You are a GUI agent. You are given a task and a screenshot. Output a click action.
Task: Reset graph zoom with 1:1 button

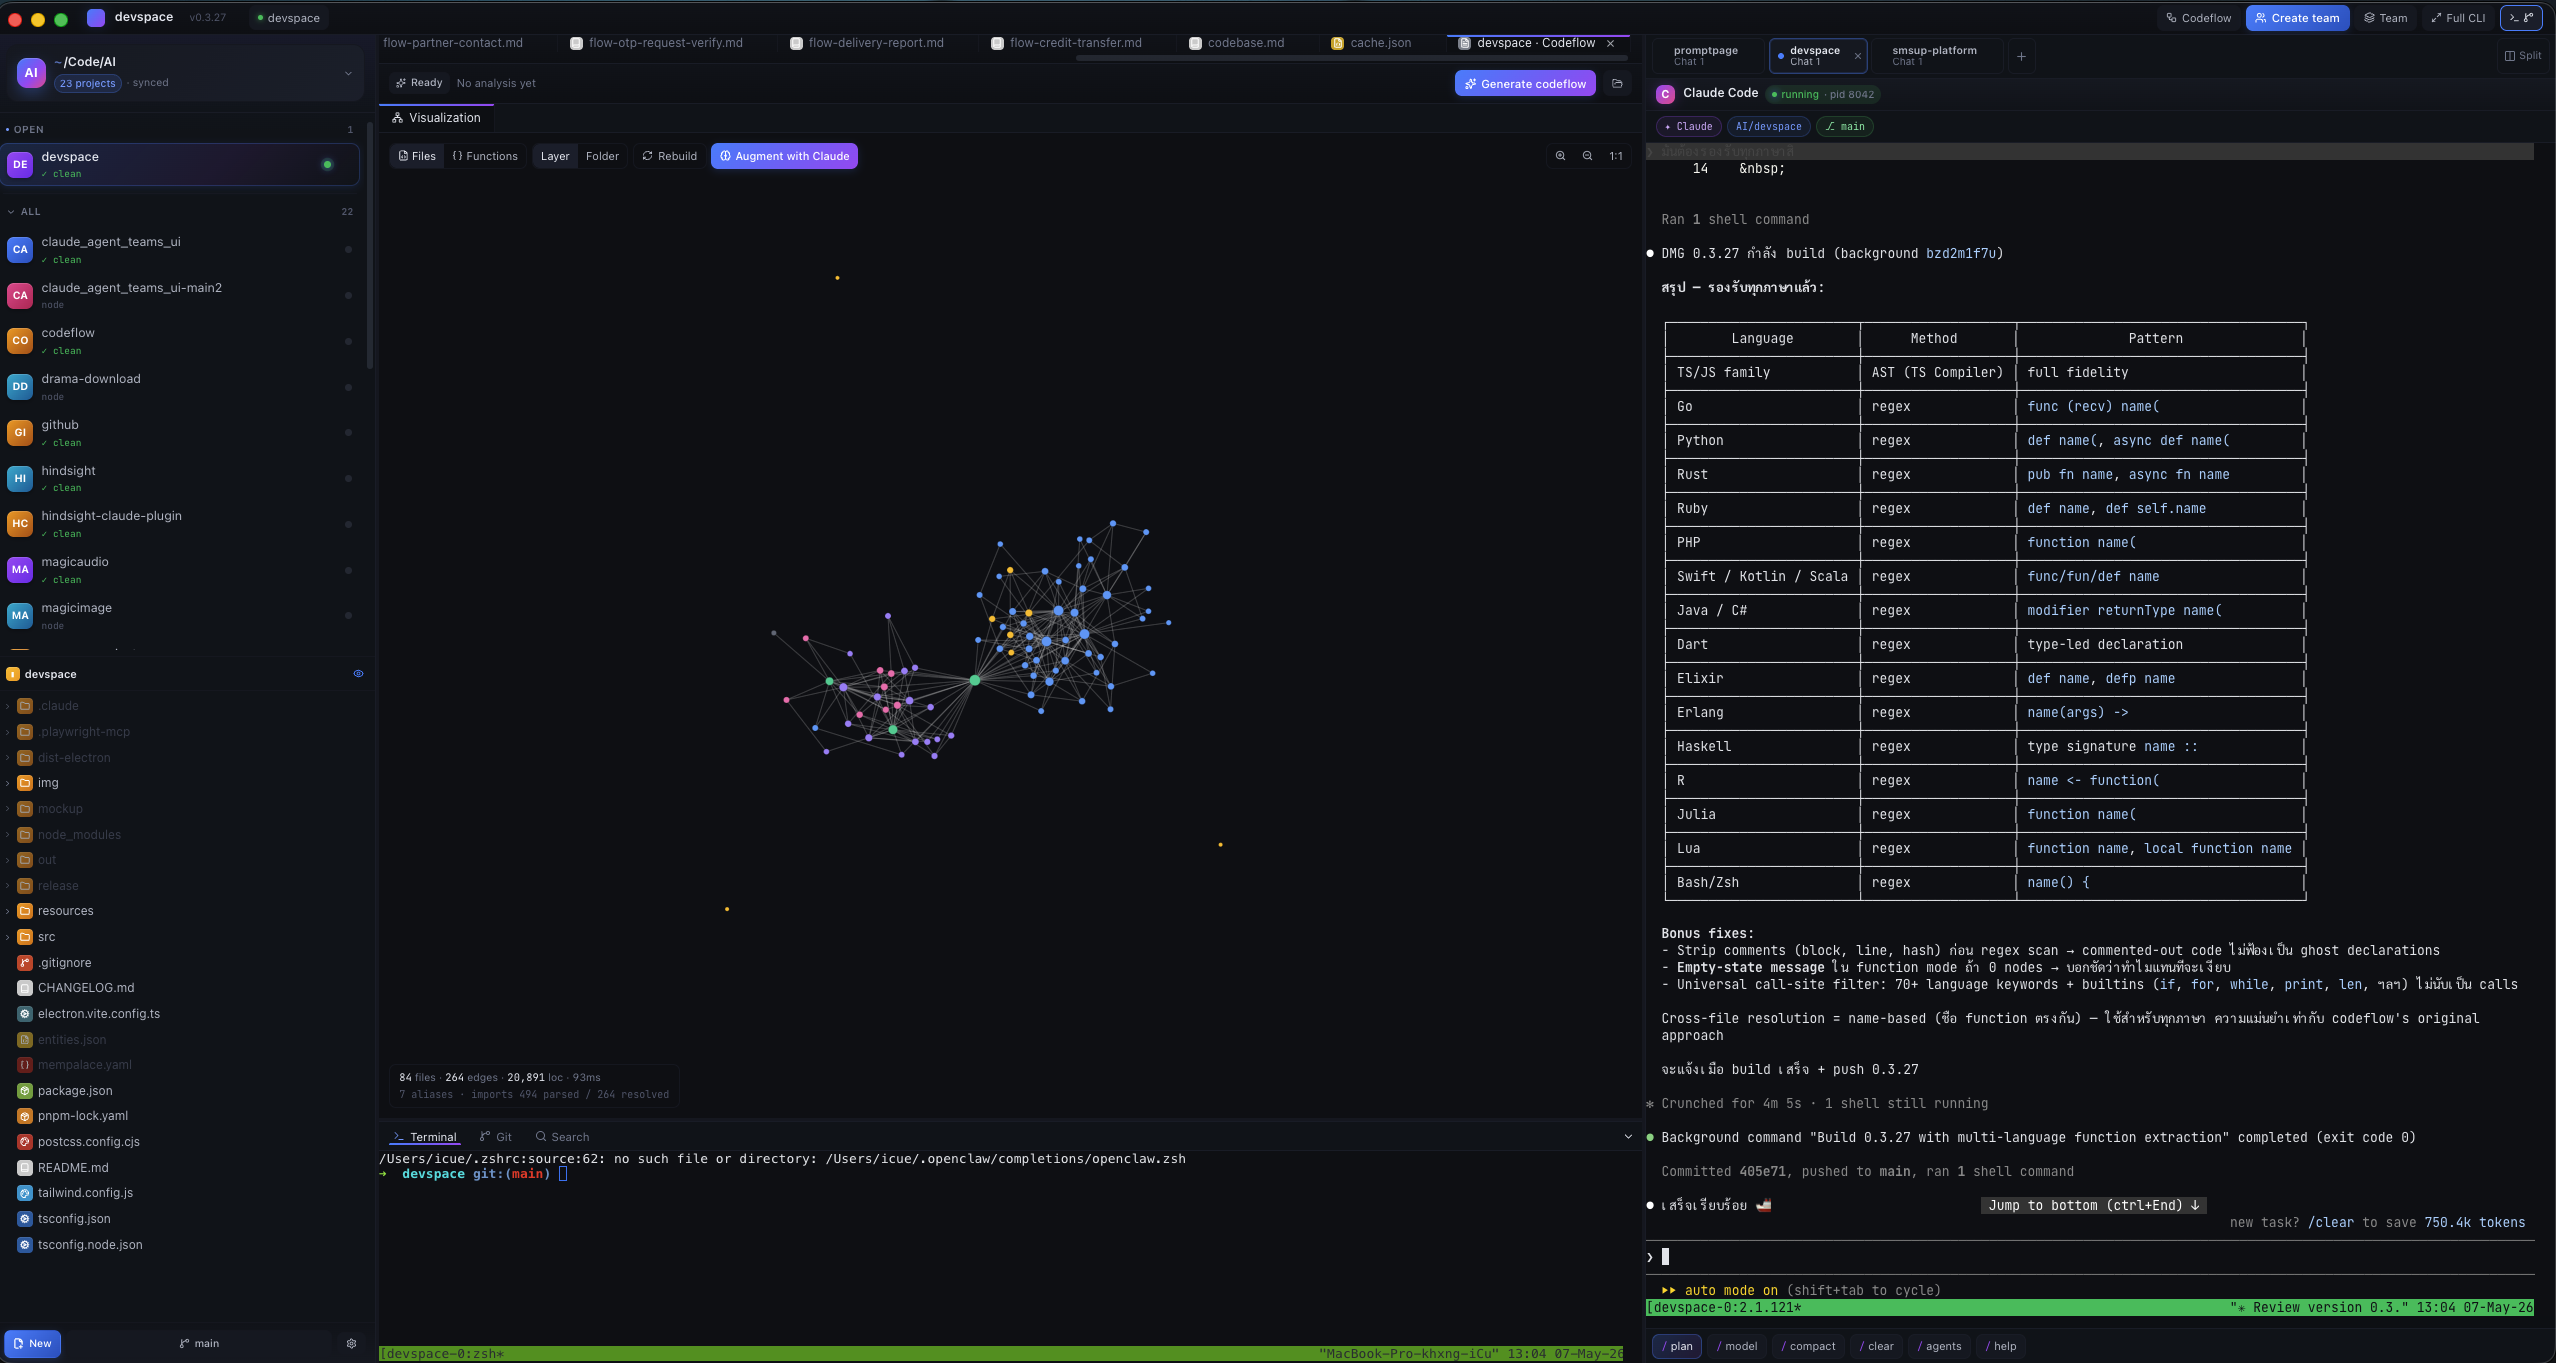tap(1616, 156)
